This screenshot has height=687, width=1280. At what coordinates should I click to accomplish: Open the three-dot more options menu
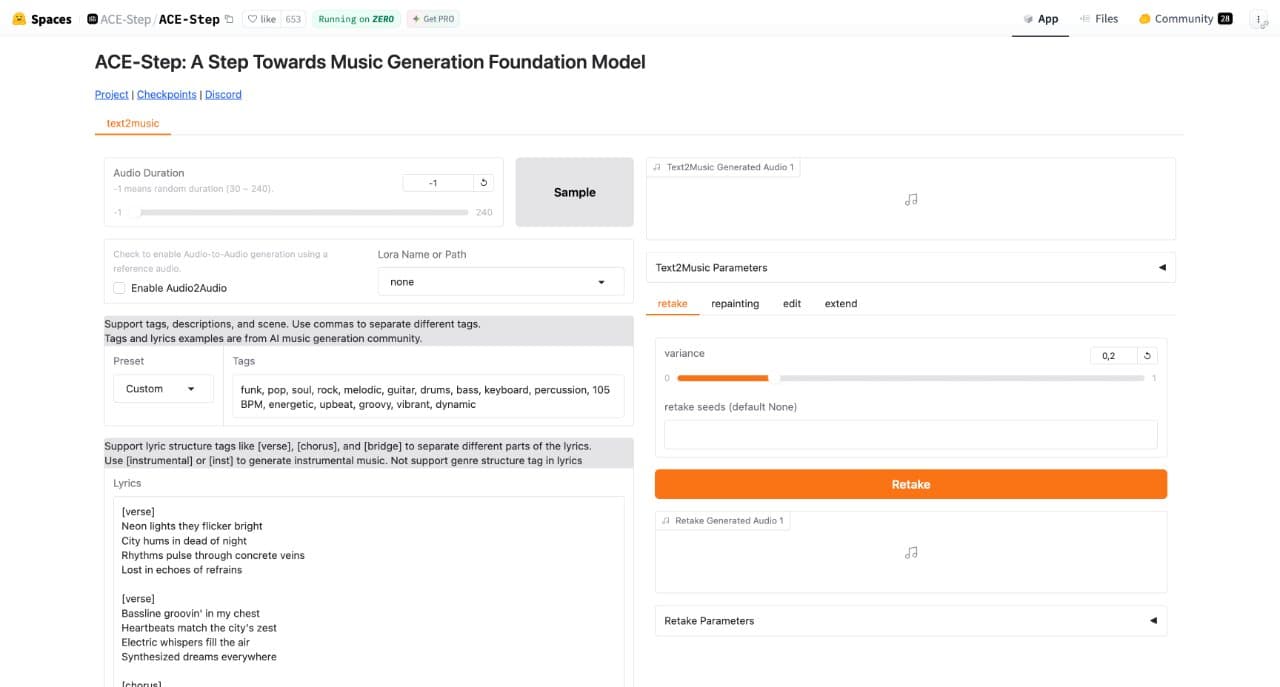(1260, 20)
